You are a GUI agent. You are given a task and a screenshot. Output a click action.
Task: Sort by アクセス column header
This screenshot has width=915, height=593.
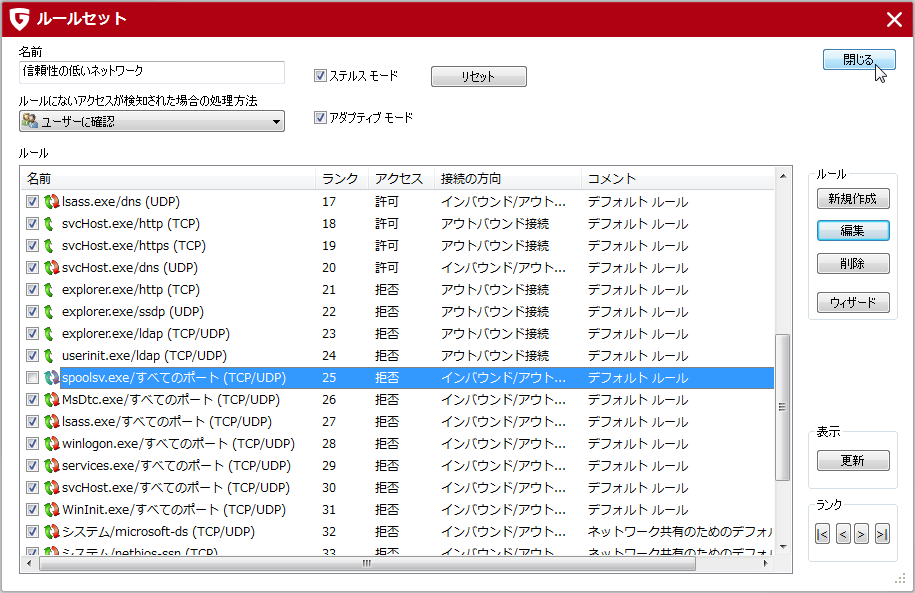399,179
